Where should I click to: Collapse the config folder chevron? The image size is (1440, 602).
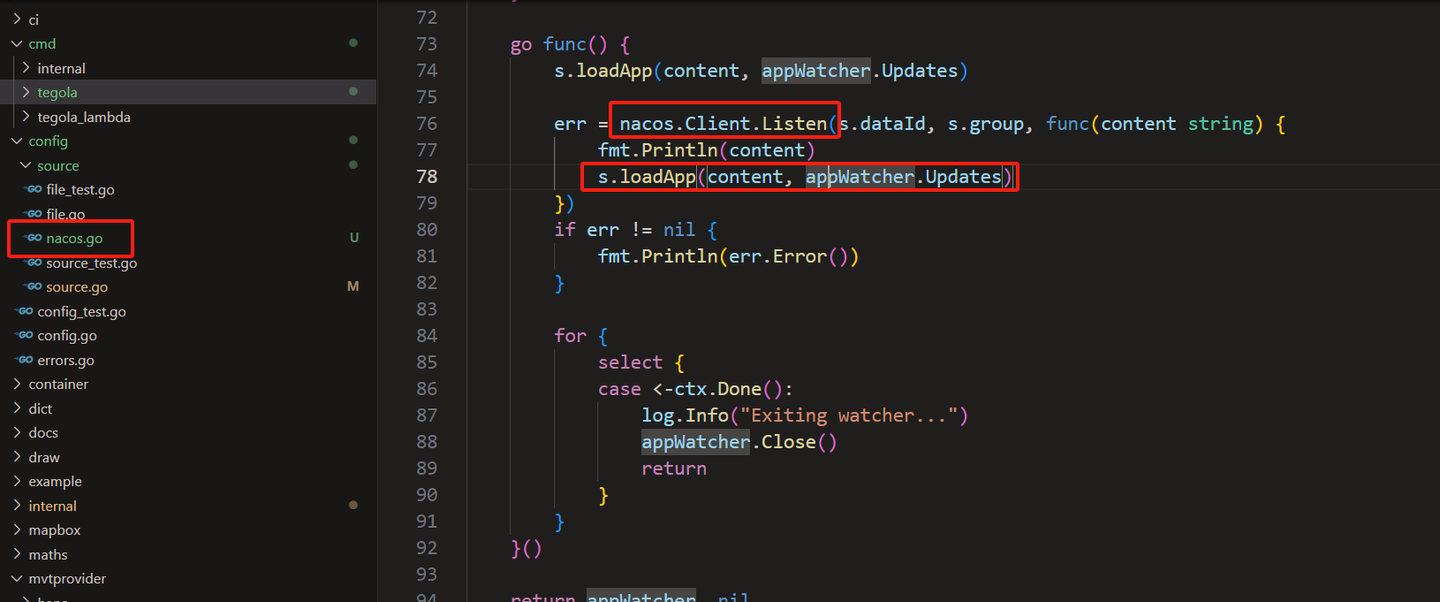(17, 141)
